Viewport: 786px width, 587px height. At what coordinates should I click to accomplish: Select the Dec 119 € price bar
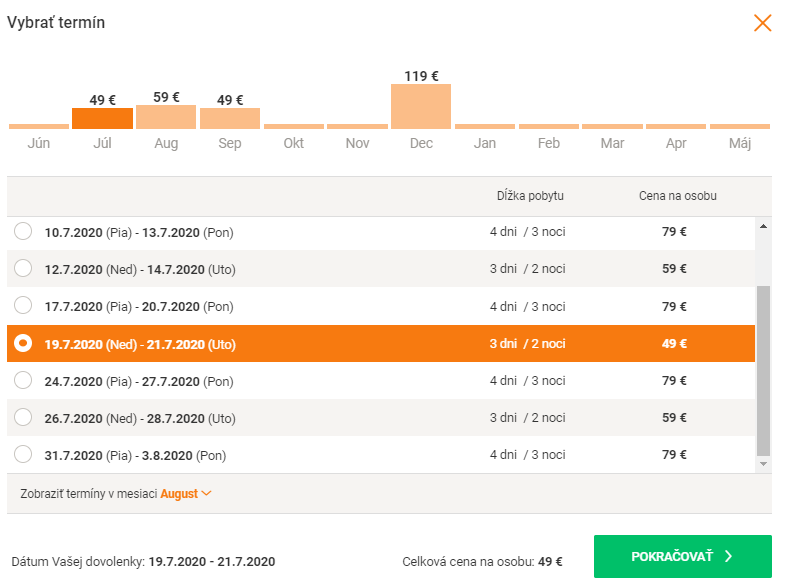click(421, 106)
